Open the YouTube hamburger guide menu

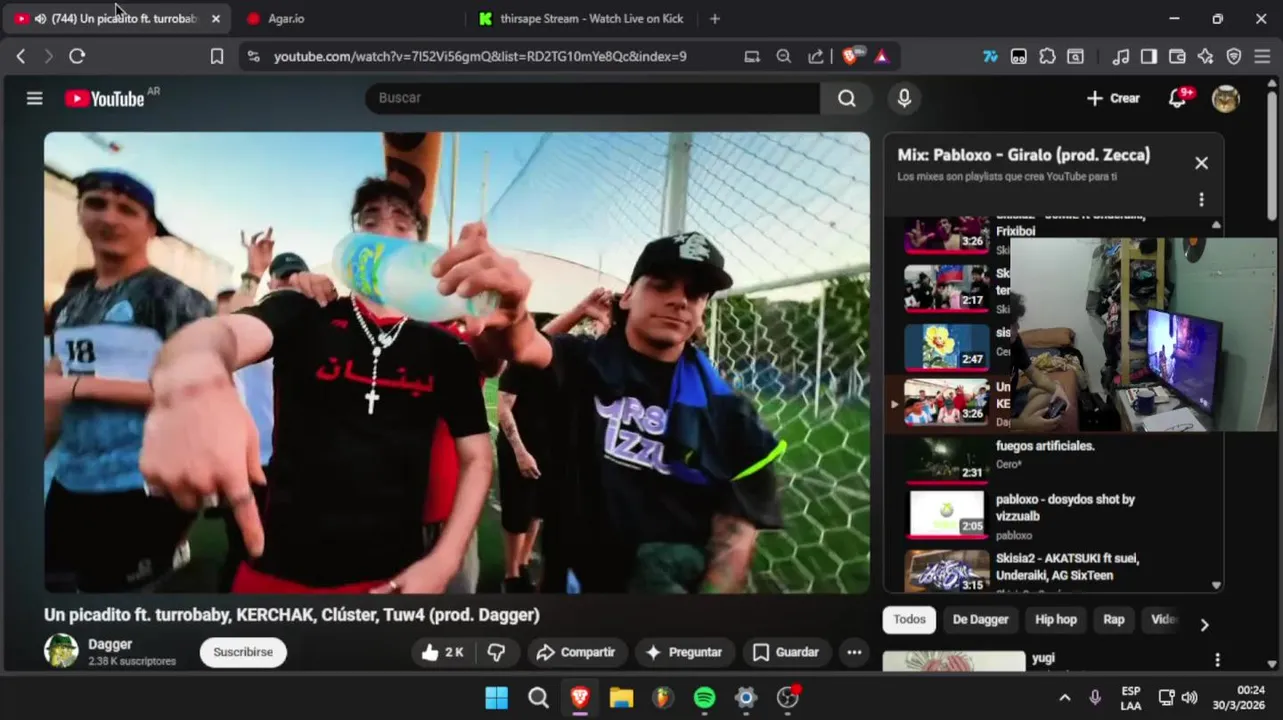pyautogui.click(x=35, y=98)
